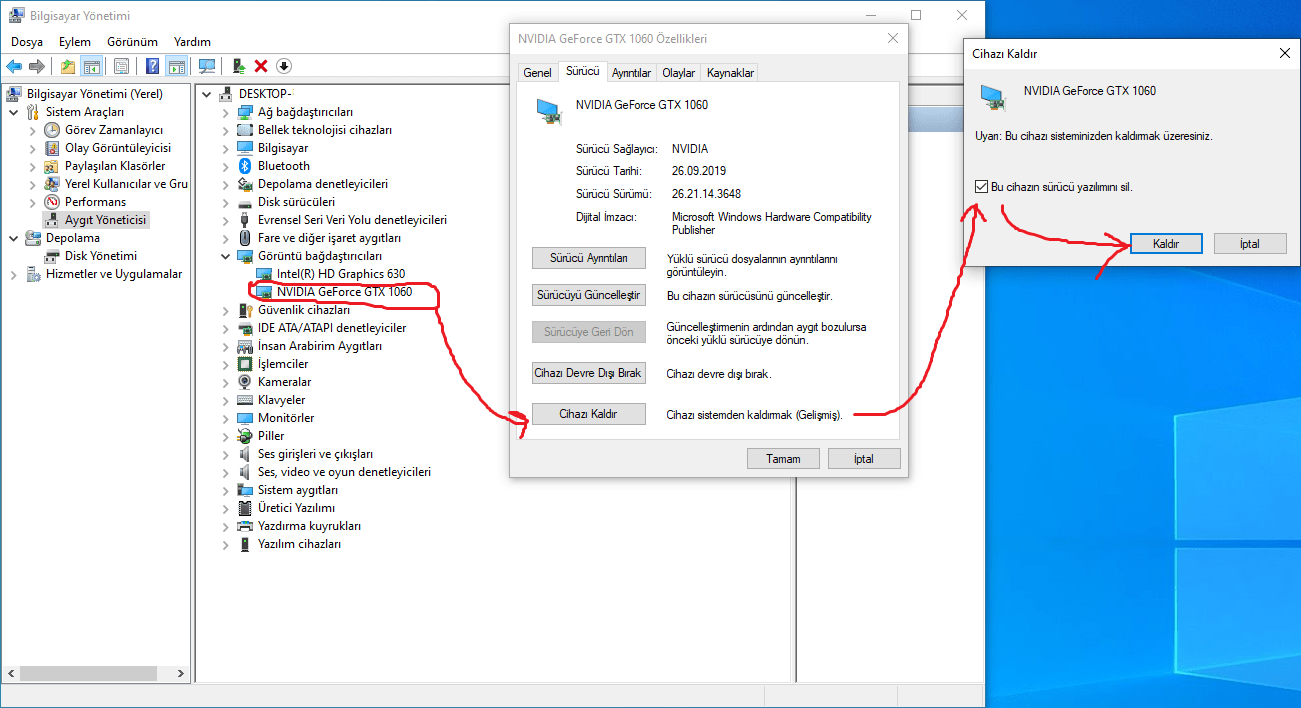Click Tamam in the properties dialog

coord(784,459)
